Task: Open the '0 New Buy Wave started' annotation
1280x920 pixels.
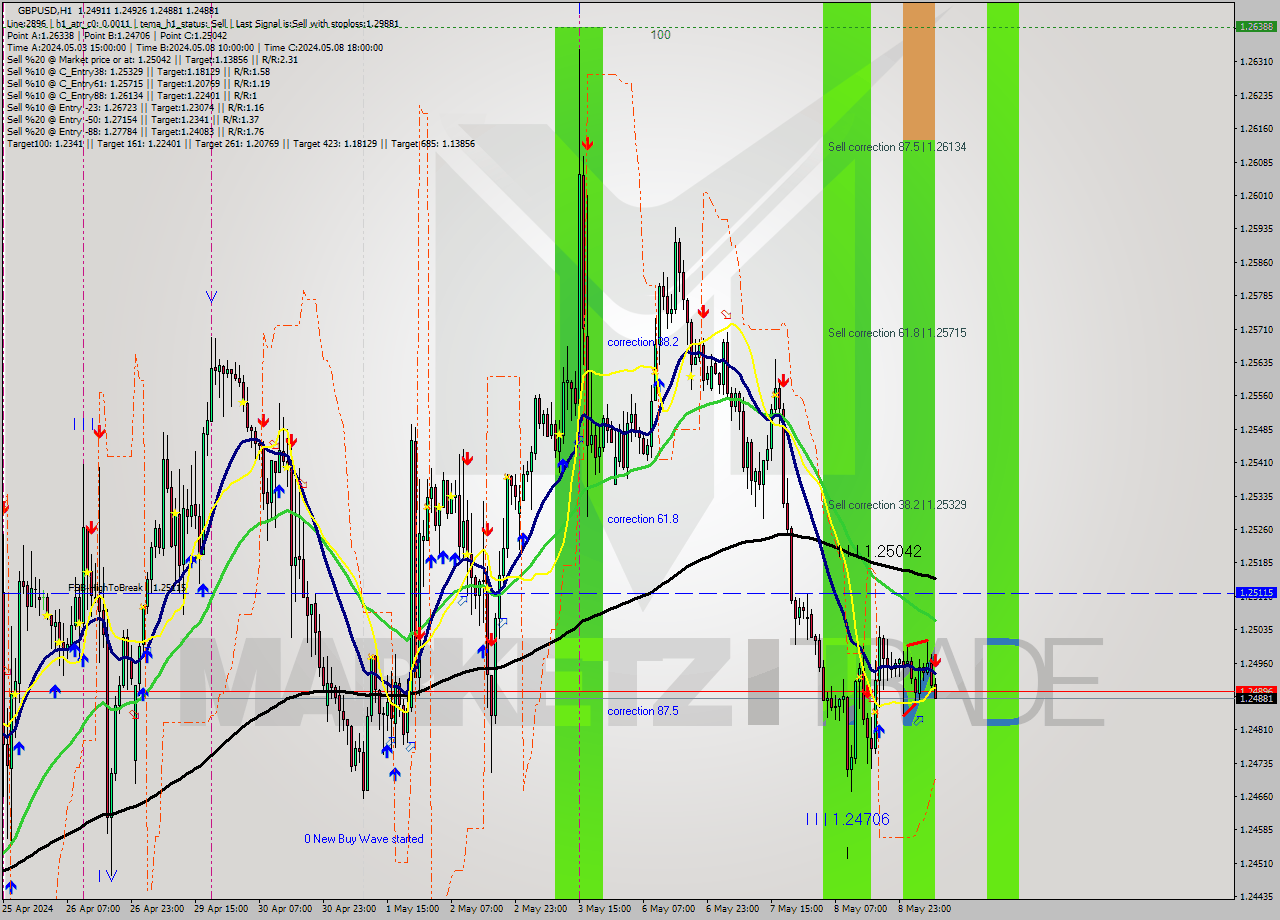Action: pos(365,839)
